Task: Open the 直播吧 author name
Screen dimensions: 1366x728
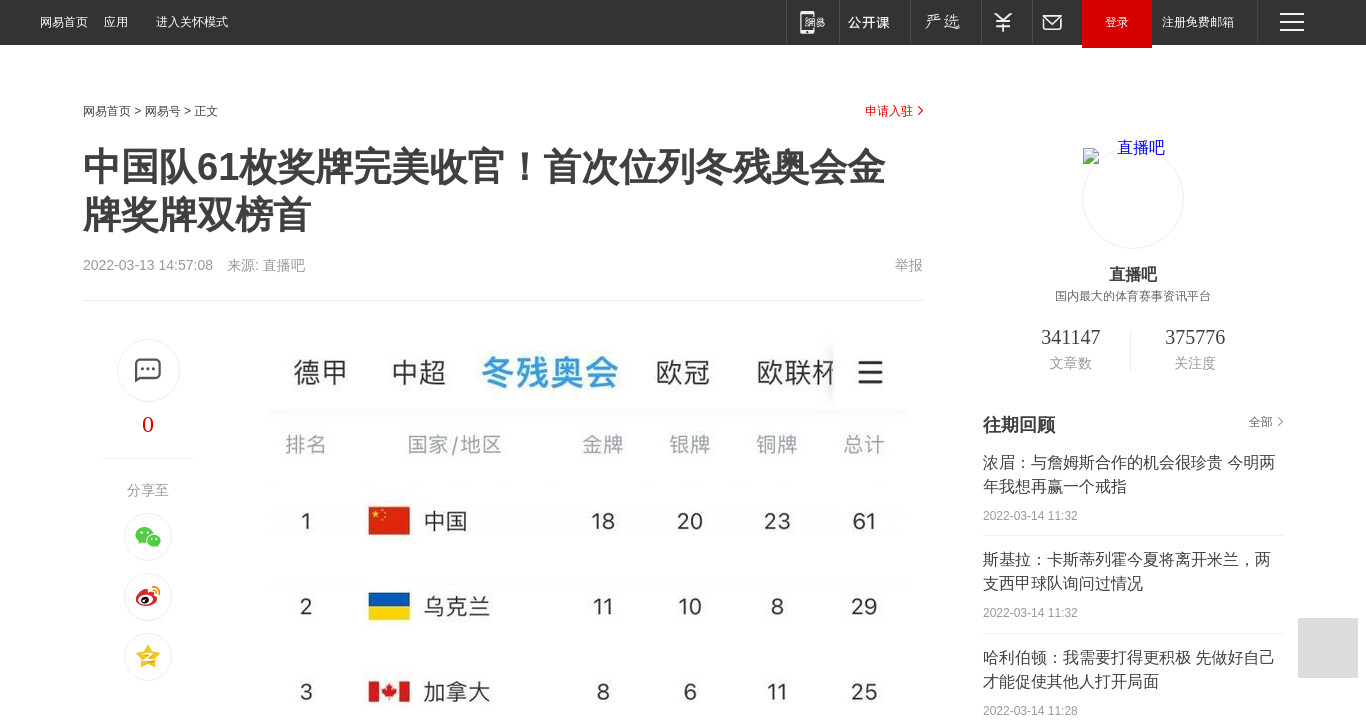Action: pos(1133,274)
